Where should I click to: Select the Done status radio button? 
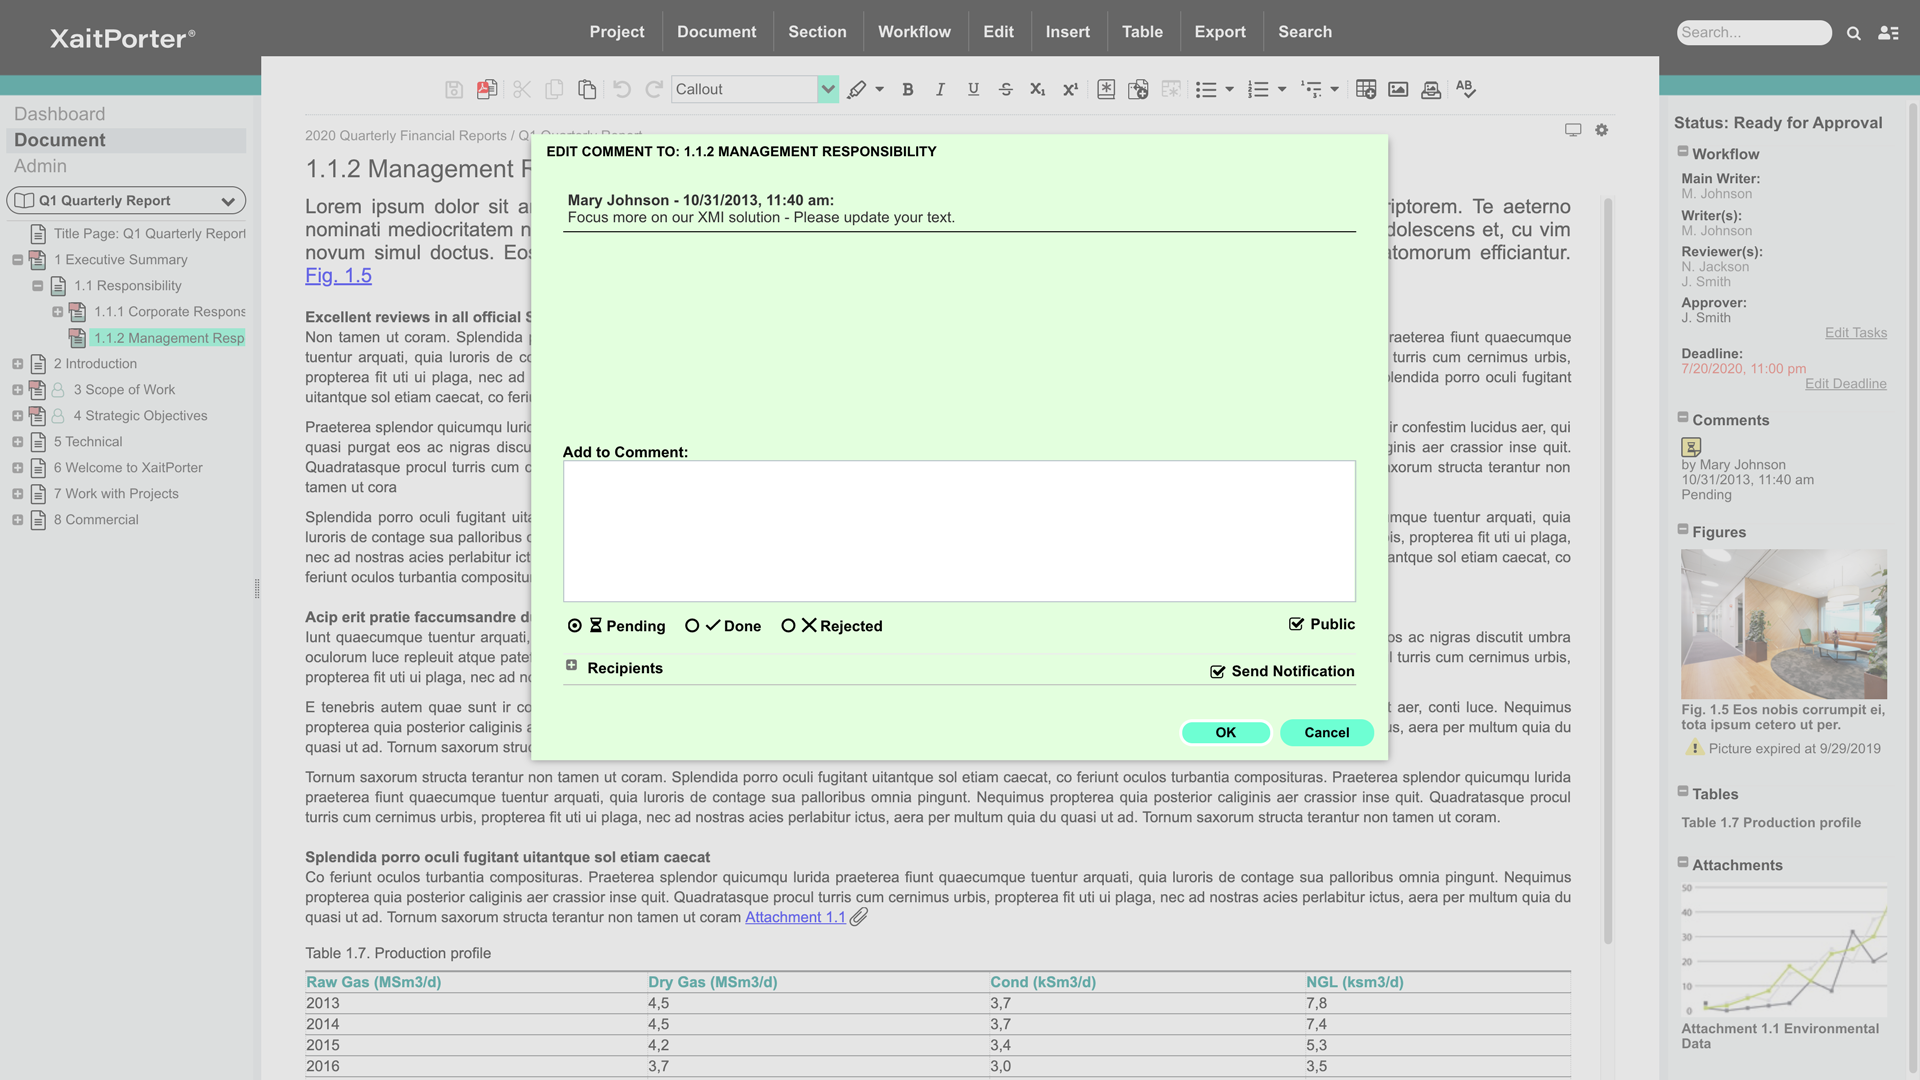[x=692, y=626]
